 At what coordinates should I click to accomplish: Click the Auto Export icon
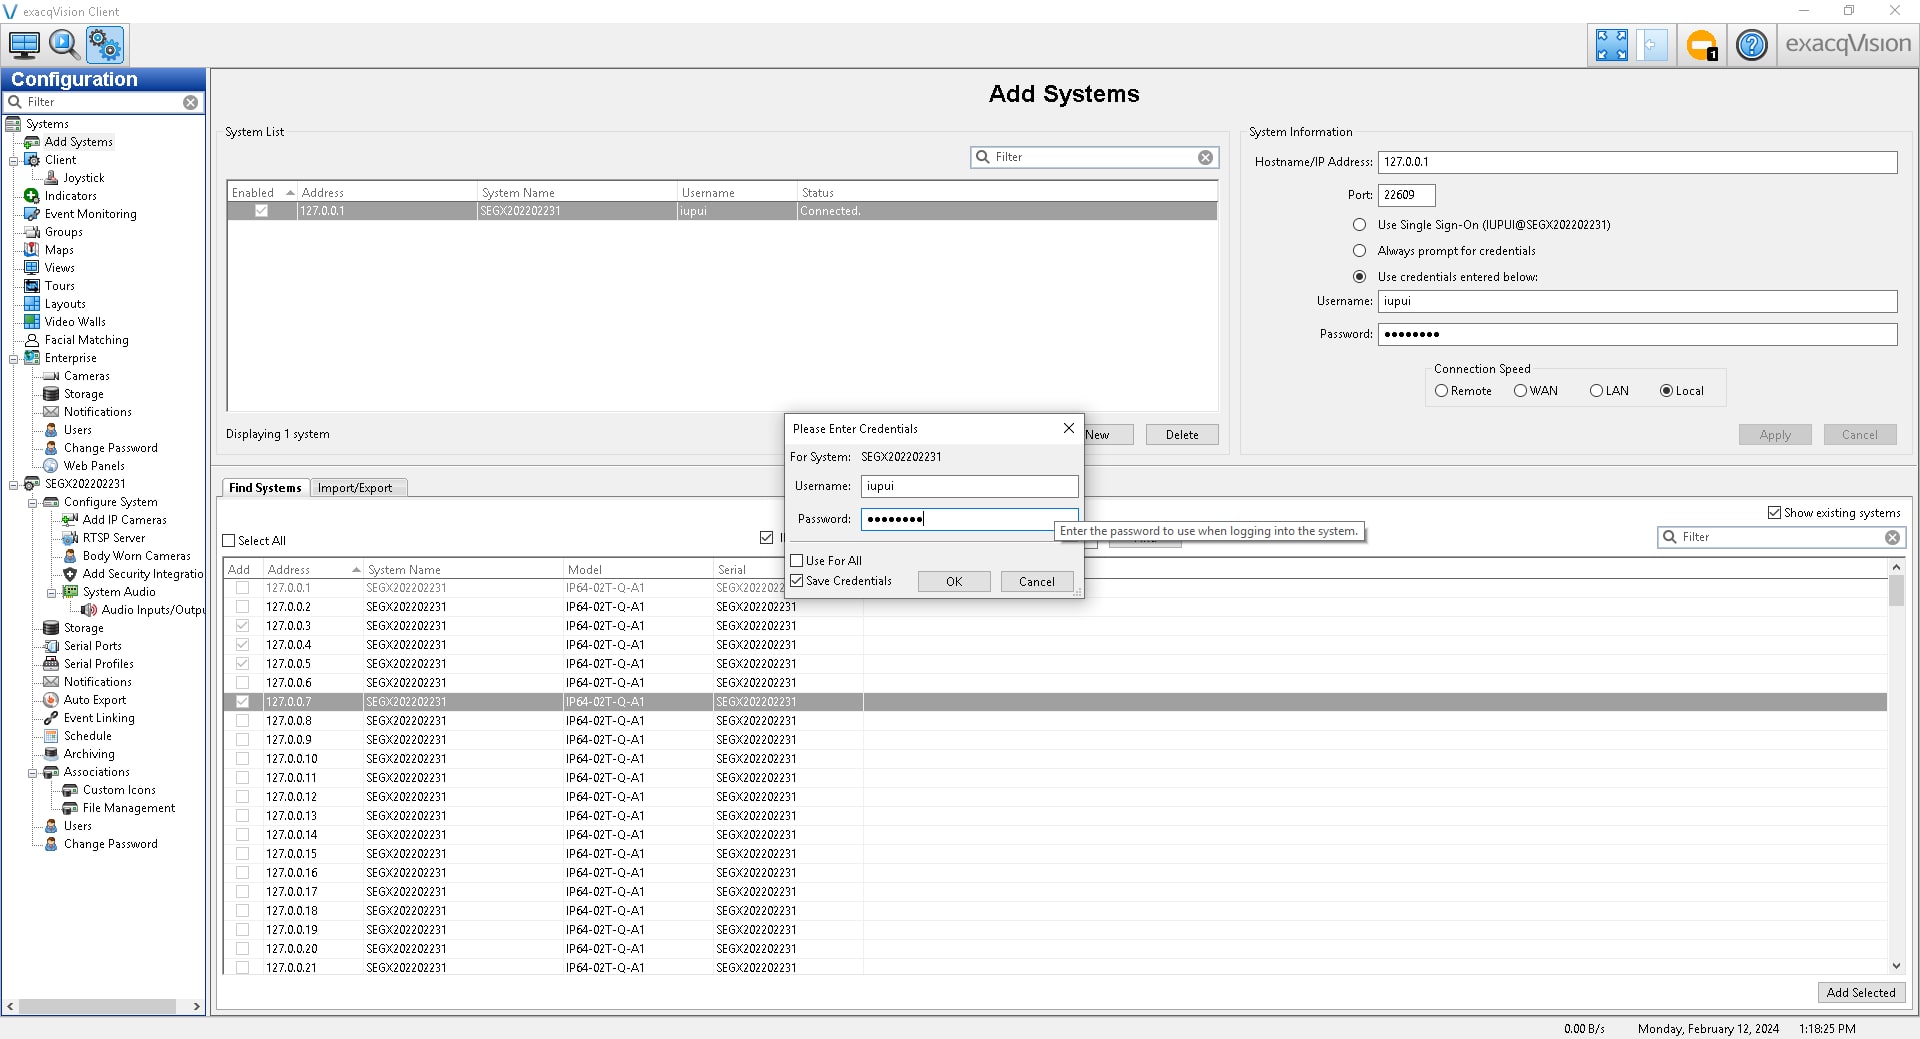(51, 700)
